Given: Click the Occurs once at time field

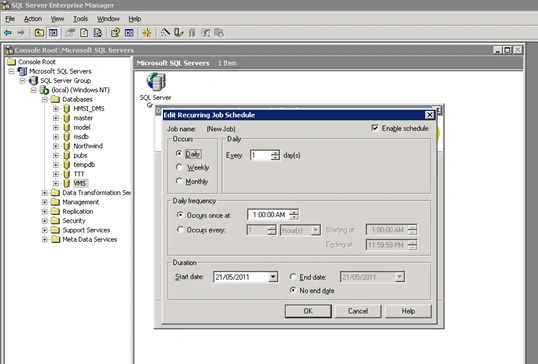Looking at the screenshot, I should 268,215.
